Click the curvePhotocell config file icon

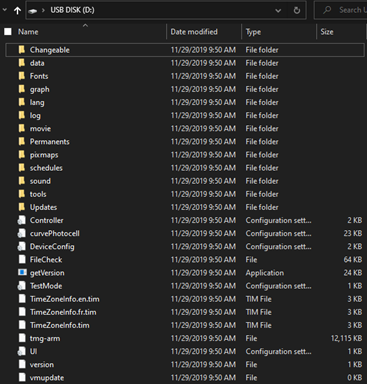point(22,233)
